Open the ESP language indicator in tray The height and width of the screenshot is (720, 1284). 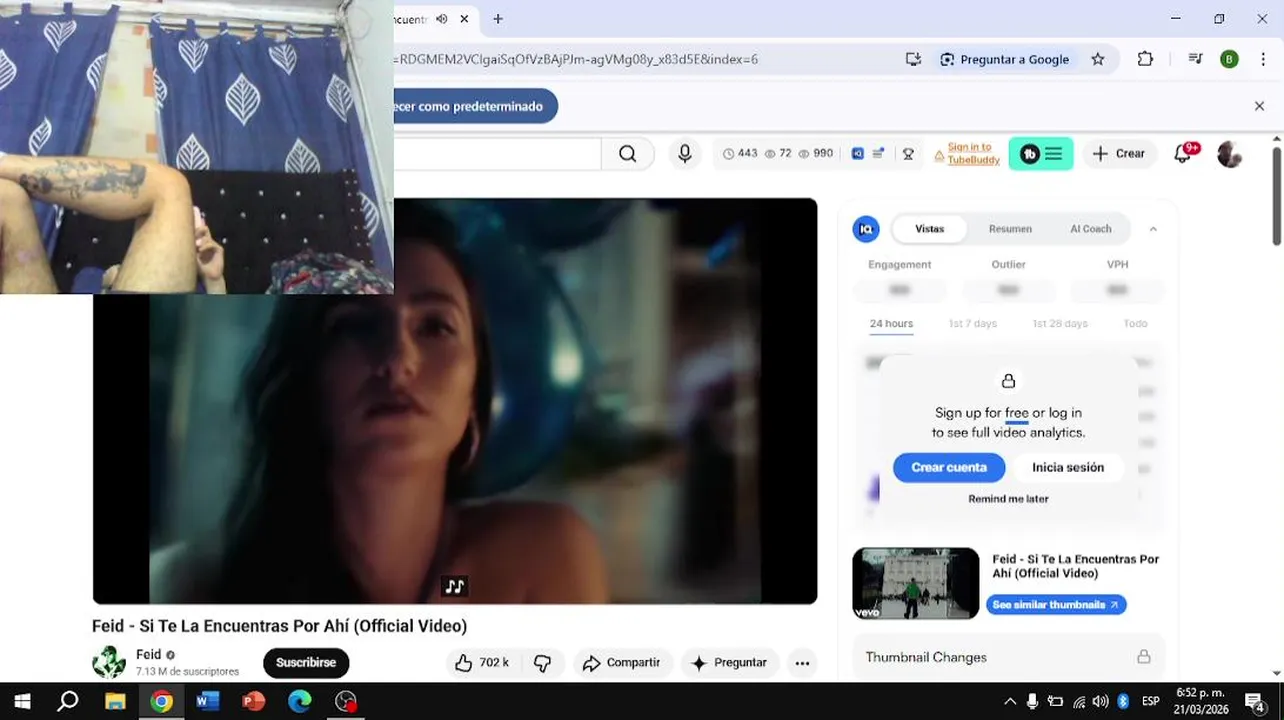coord(1151,701)
